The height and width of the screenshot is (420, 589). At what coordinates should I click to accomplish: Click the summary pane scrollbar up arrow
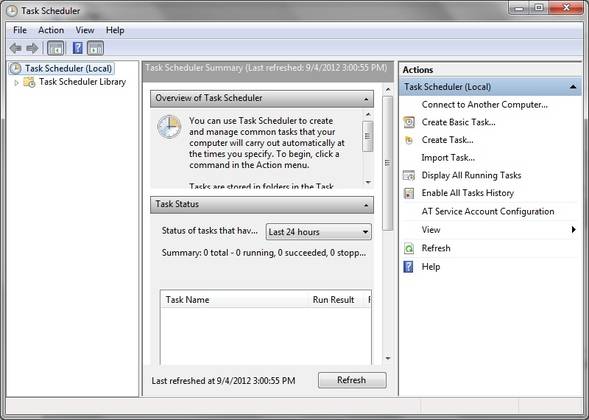pyautogui.click(x=388, y=89)
